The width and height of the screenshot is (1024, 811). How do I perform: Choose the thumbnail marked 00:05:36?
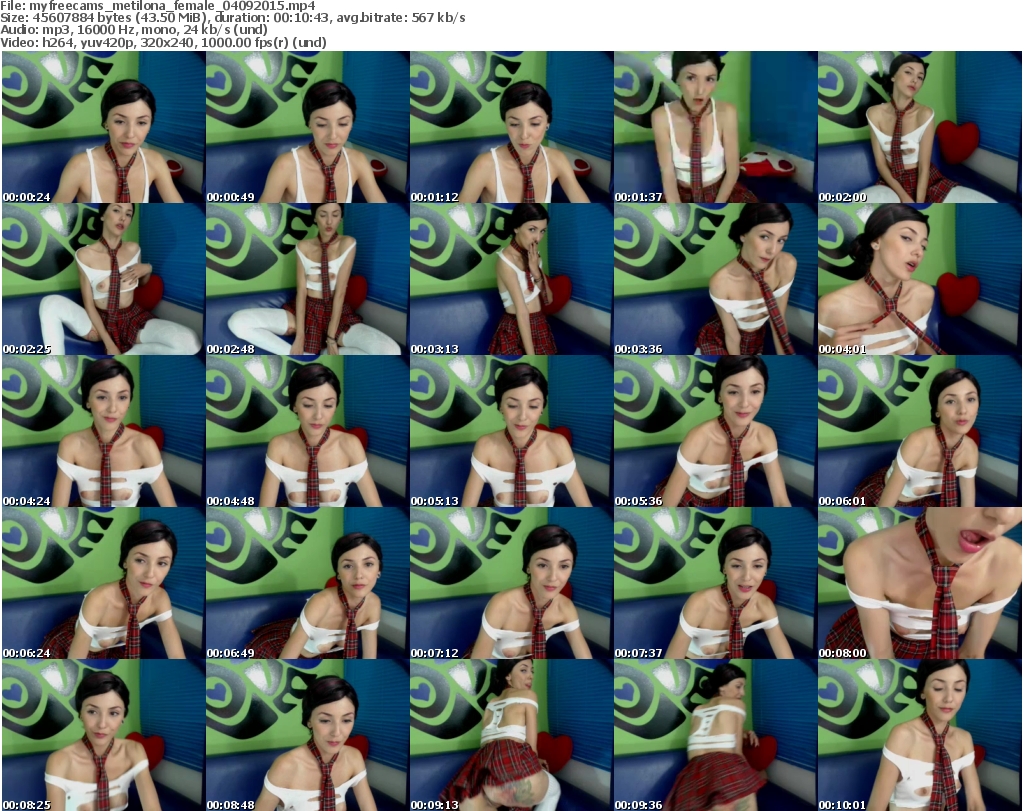tap(715, 431)
